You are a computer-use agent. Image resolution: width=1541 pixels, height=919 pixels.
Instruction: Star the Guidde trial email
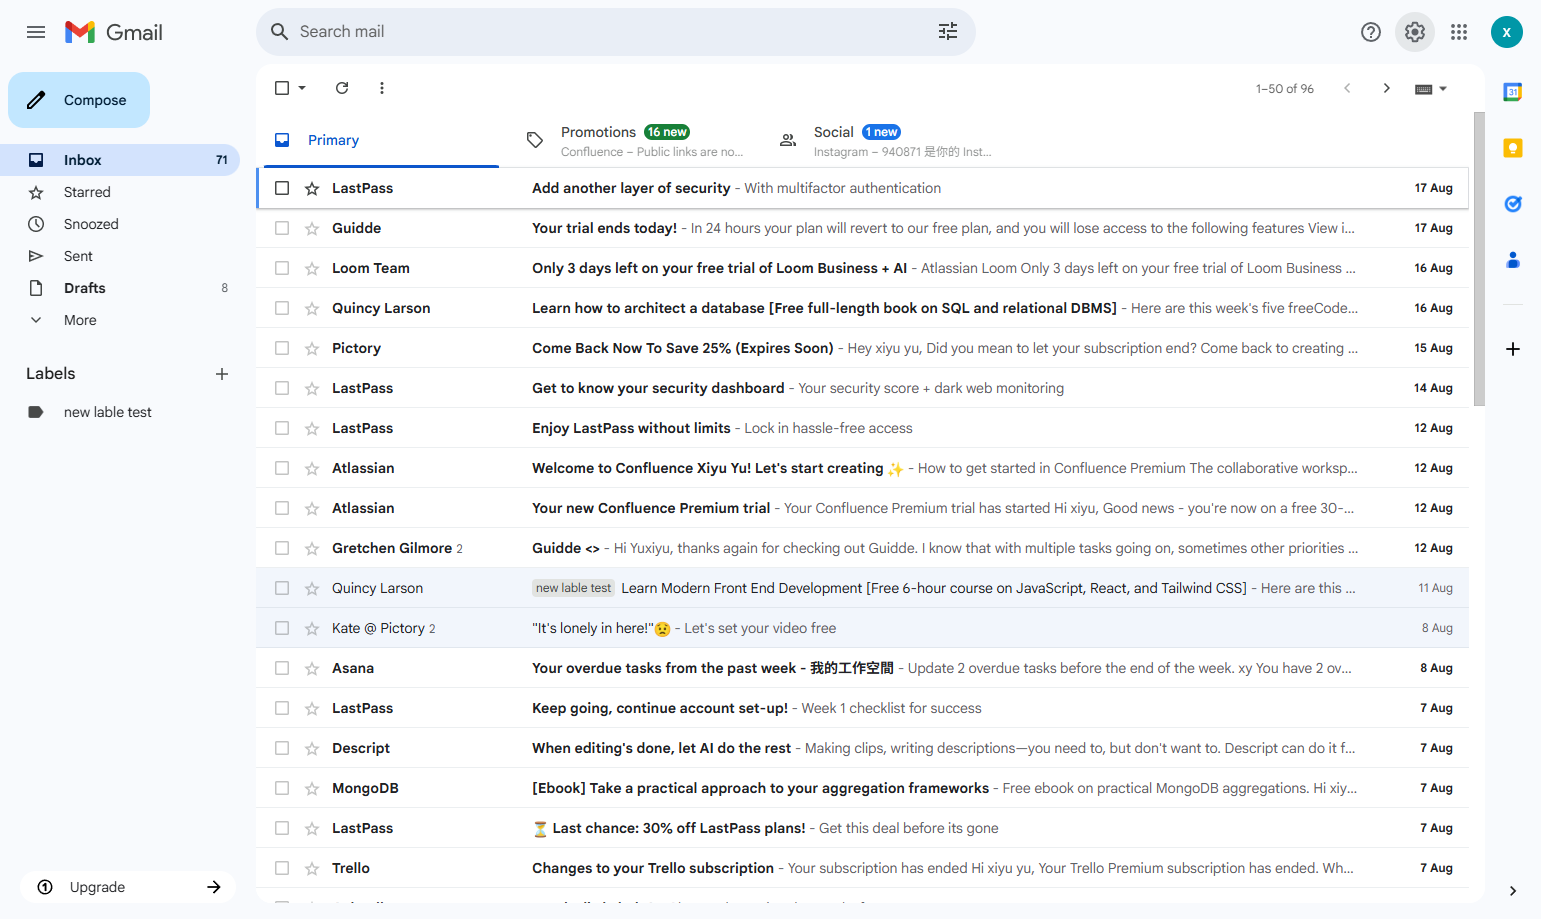coord(312,228)
